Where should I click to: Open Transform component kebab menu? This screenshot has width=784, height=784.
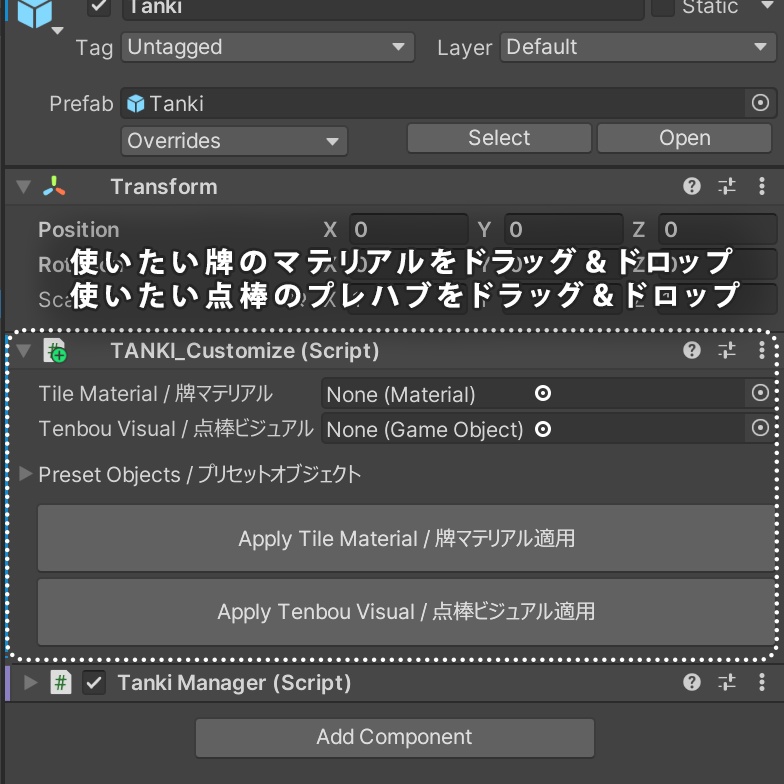(x=762, y=187)
